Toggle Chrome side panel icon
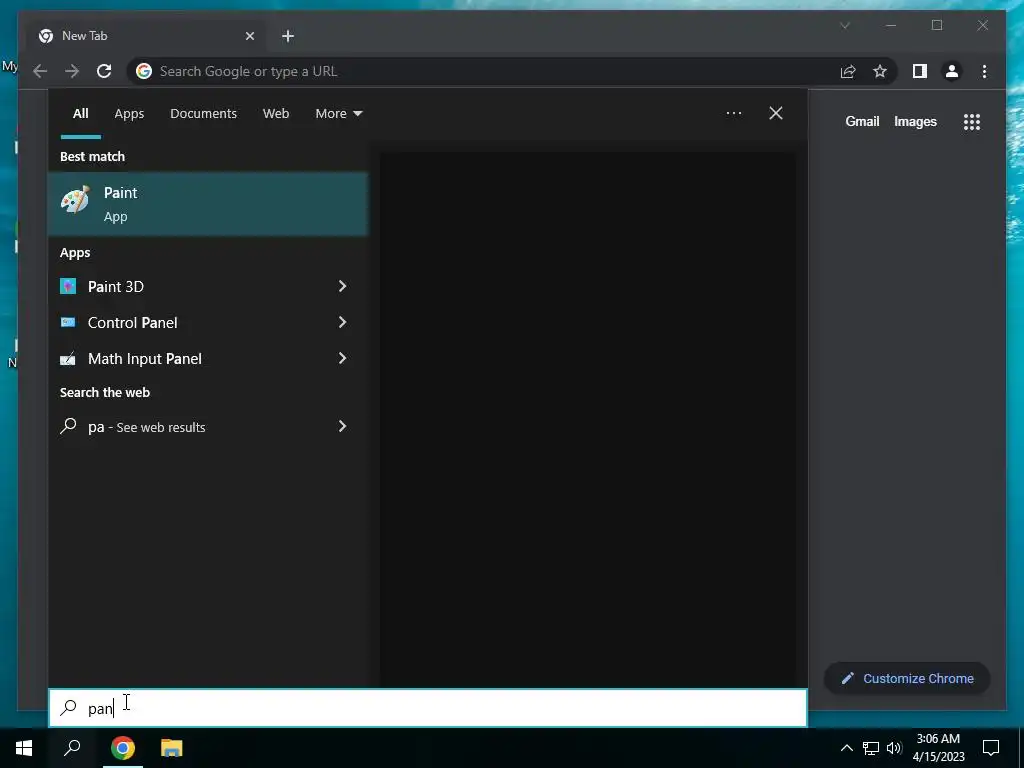Screen dimensions: 1024x768 (x=920, y=71)
